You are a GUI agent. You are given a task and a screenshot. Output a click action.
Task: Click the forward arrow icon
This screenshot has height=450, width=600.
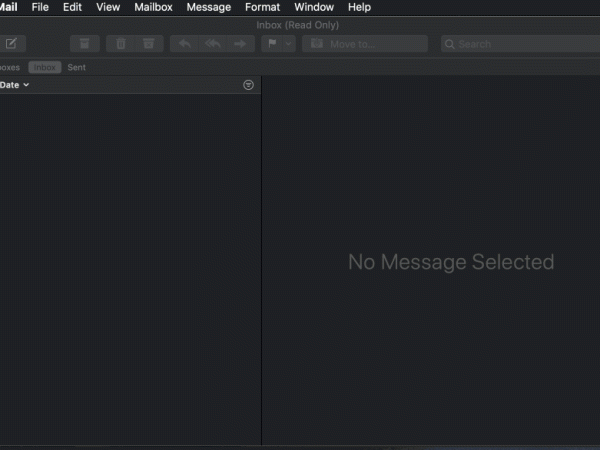coord(239,44)
